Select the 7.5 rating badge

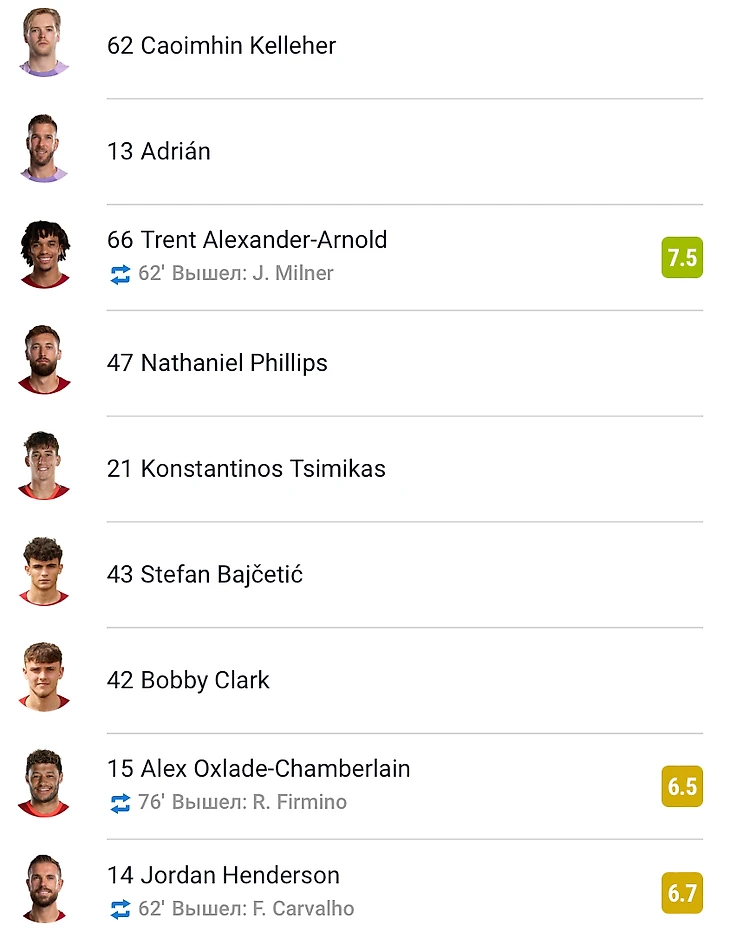click(x=682, y=258)
